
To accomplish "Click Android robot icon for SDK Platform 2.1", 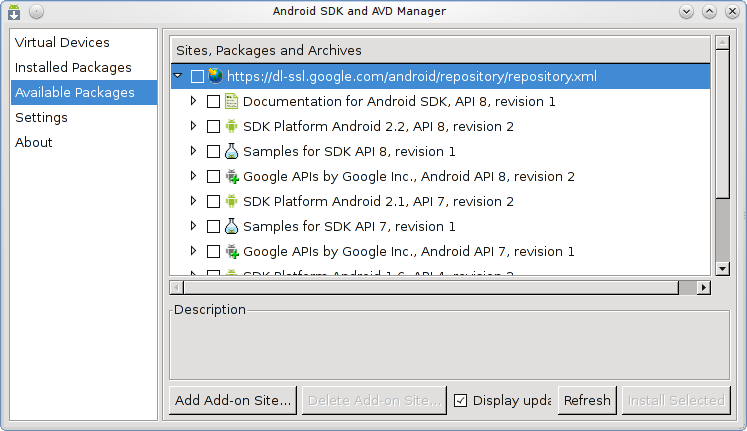I will tap(231, 201).
